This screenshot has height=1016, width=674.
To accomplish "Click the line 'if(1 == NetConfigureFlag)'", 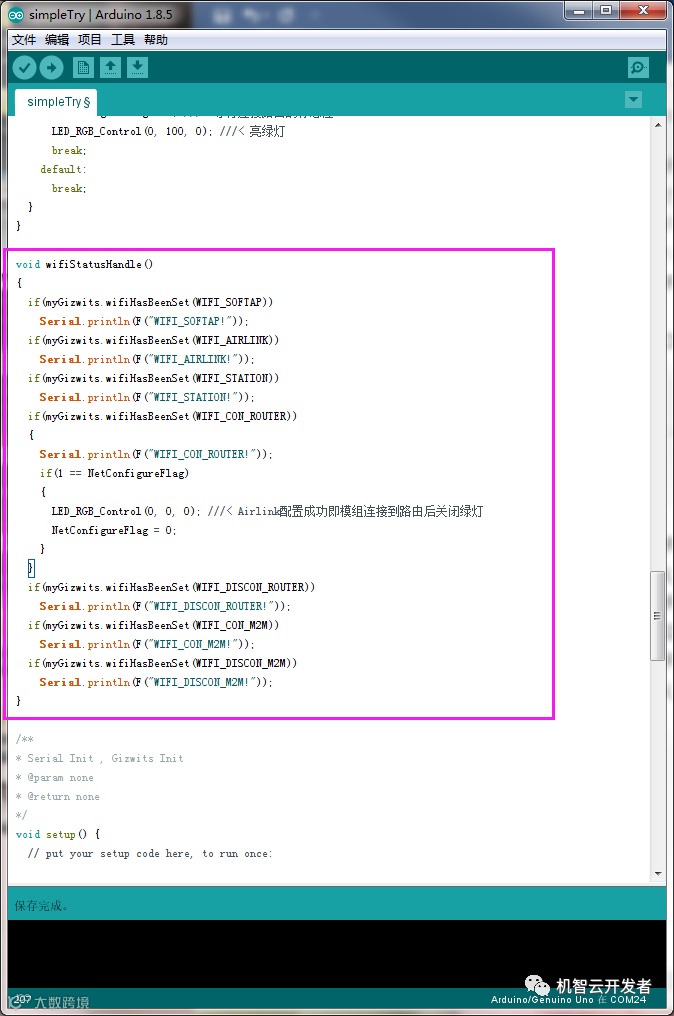I will 115,473.
